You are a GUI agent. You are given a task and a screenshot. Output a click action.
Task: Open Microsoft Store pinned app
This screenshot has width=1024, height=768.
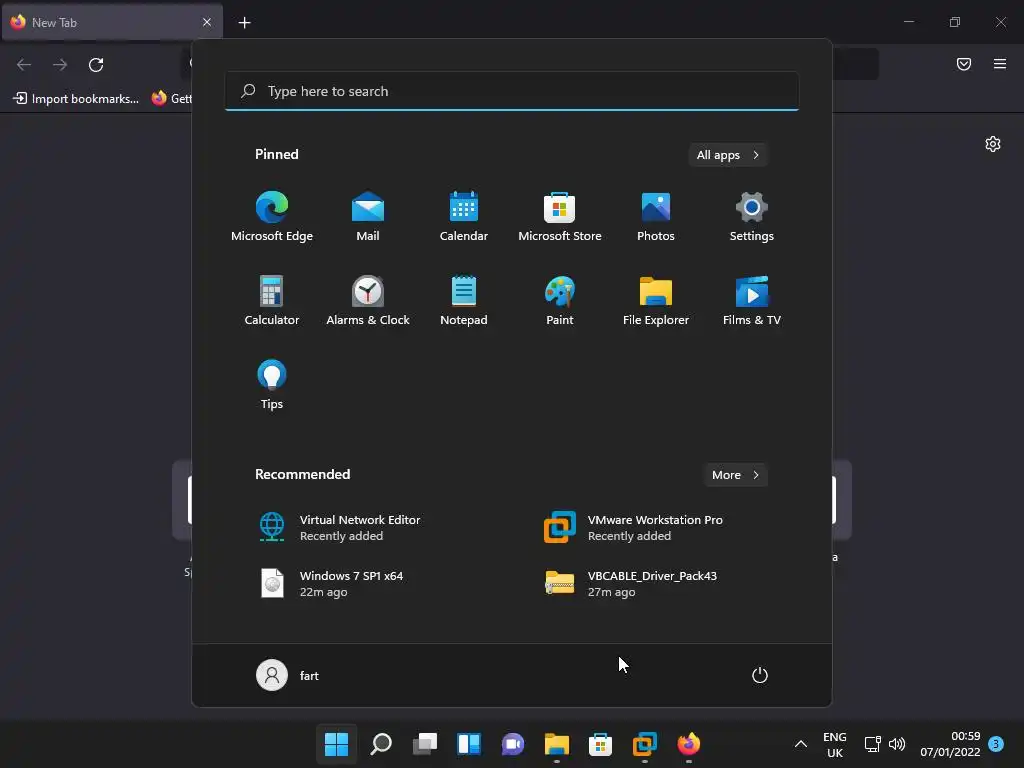coord(560,217)
